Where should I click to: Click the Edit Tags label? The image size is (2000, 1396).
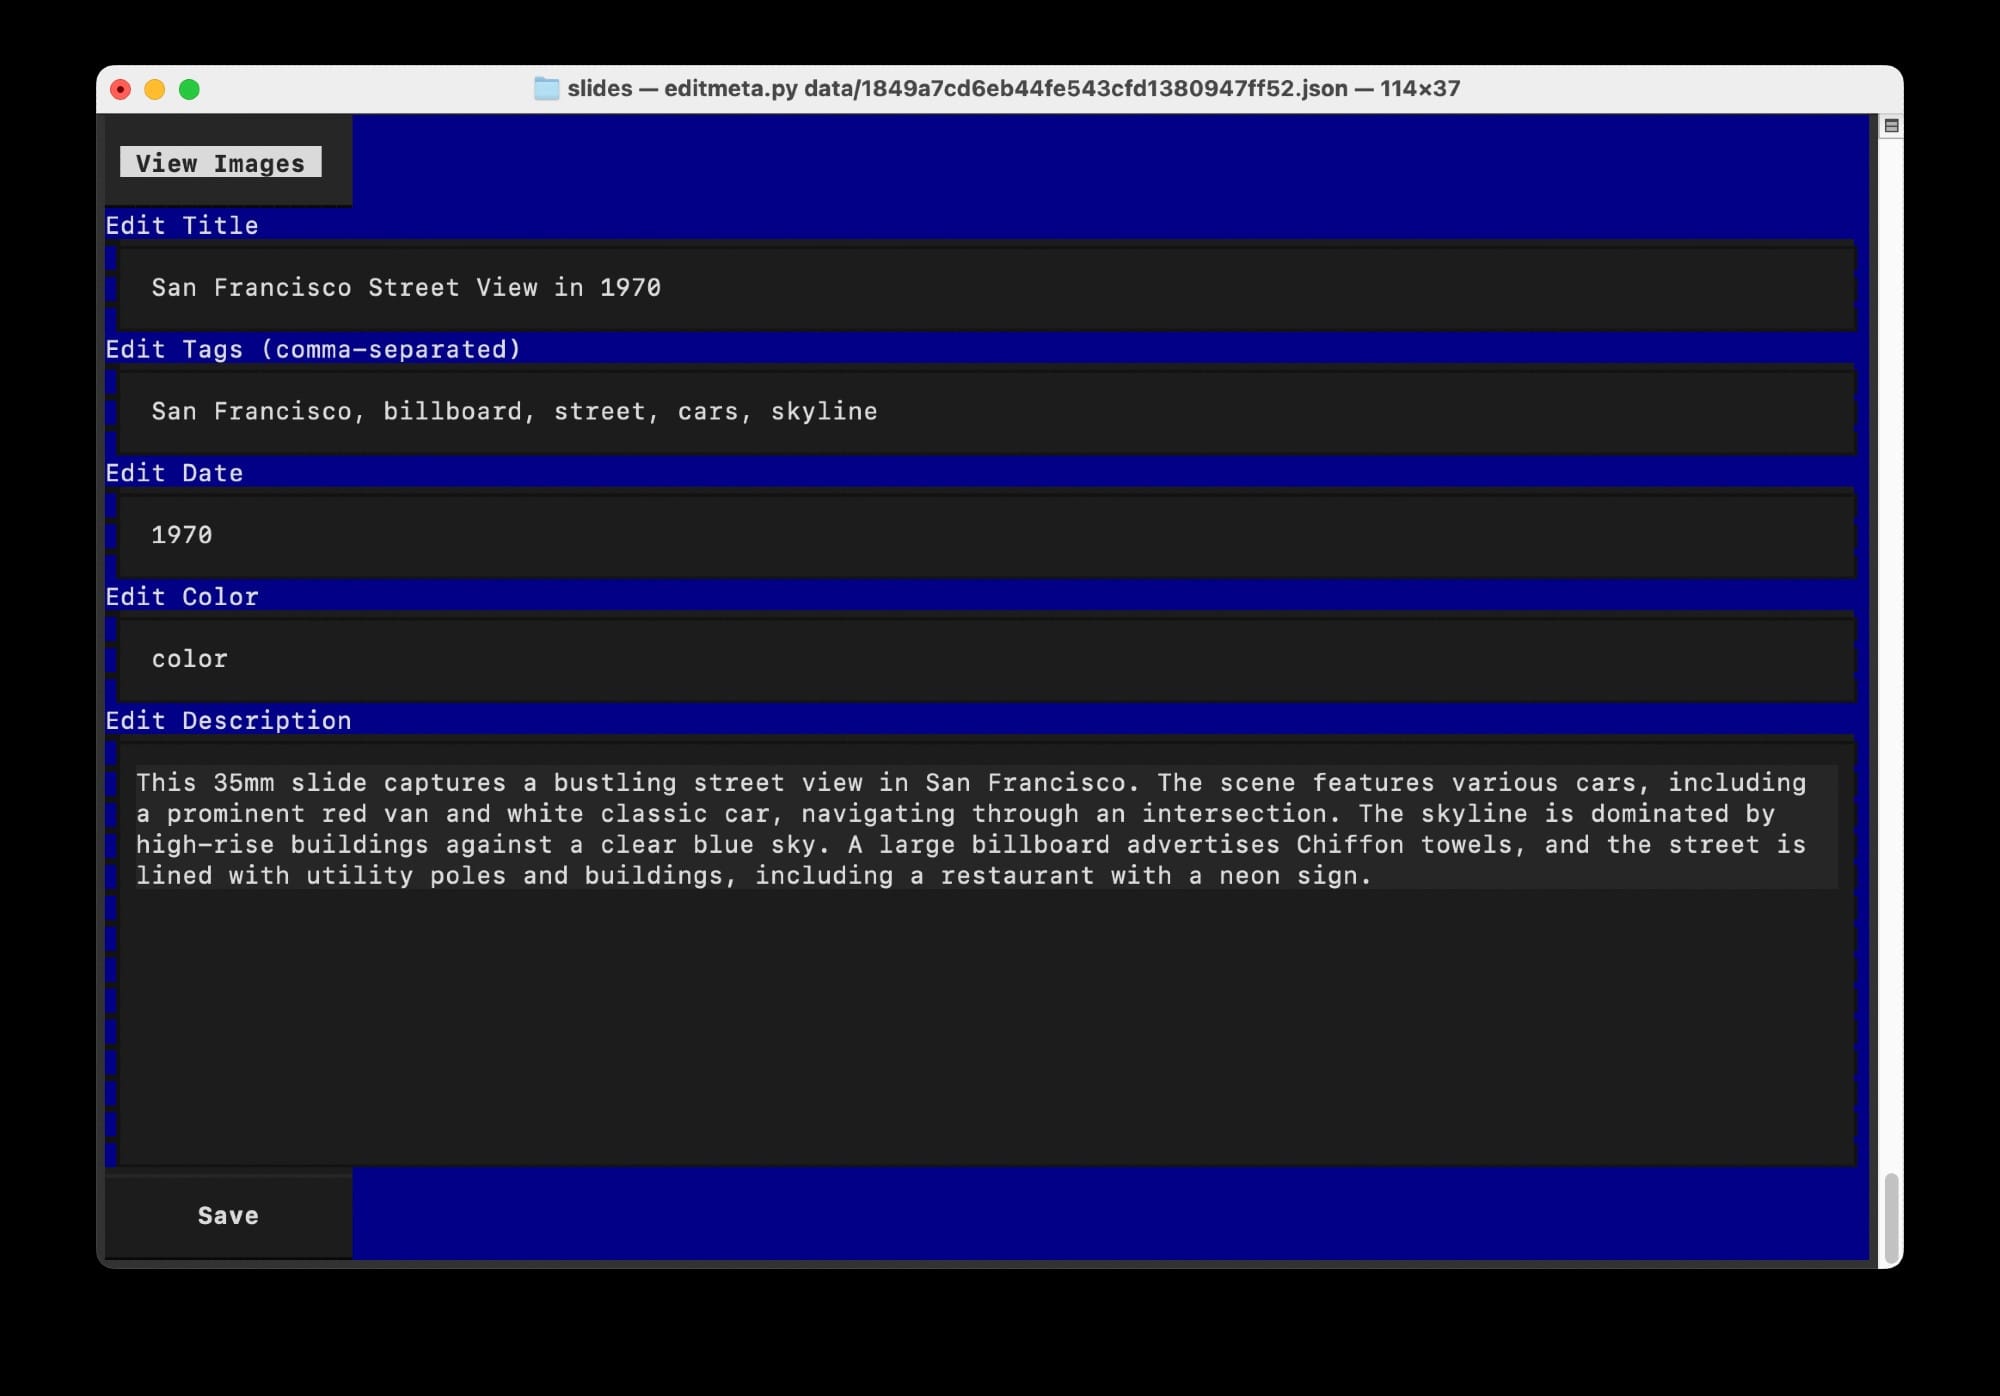(x=313, y=349)
